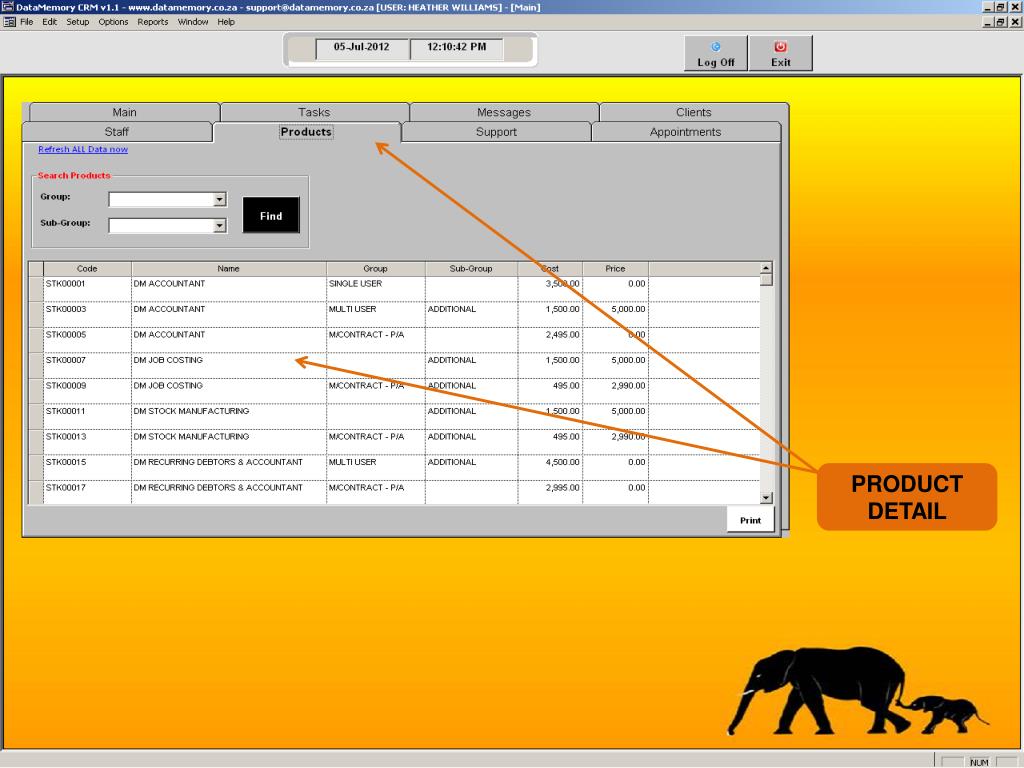Expand the Group dropdown arrow

tap(220, 199)
